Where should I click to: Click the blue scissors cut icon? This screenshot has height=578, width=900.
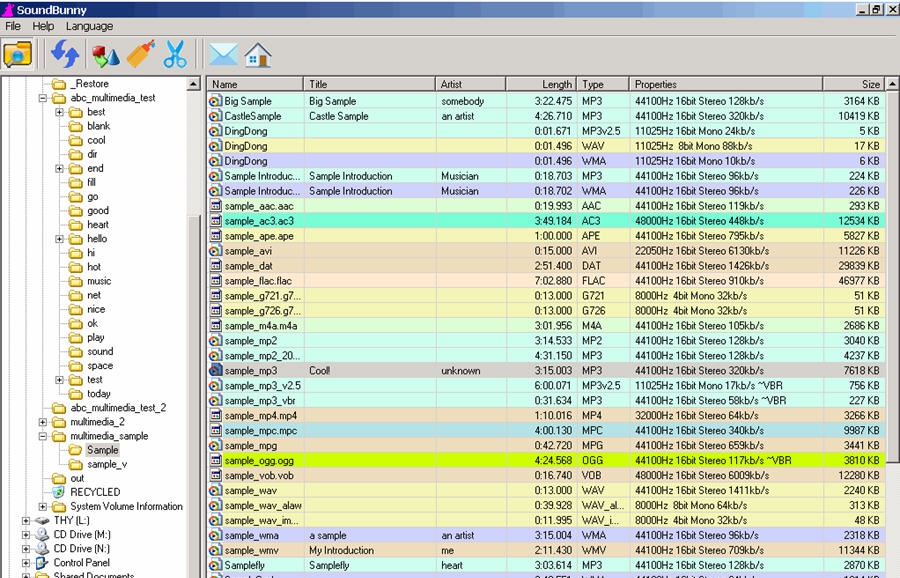click(x=175, y=54)
